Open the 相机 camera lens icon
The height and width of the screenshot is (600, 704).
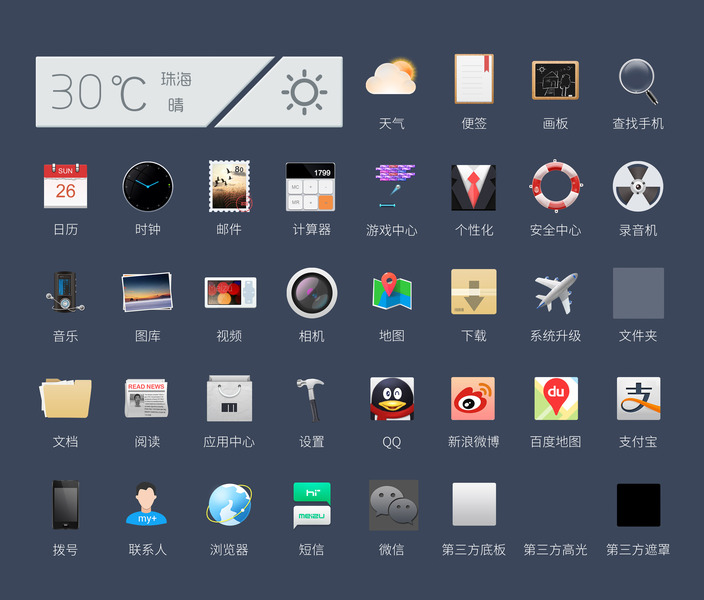pos(312,293)
